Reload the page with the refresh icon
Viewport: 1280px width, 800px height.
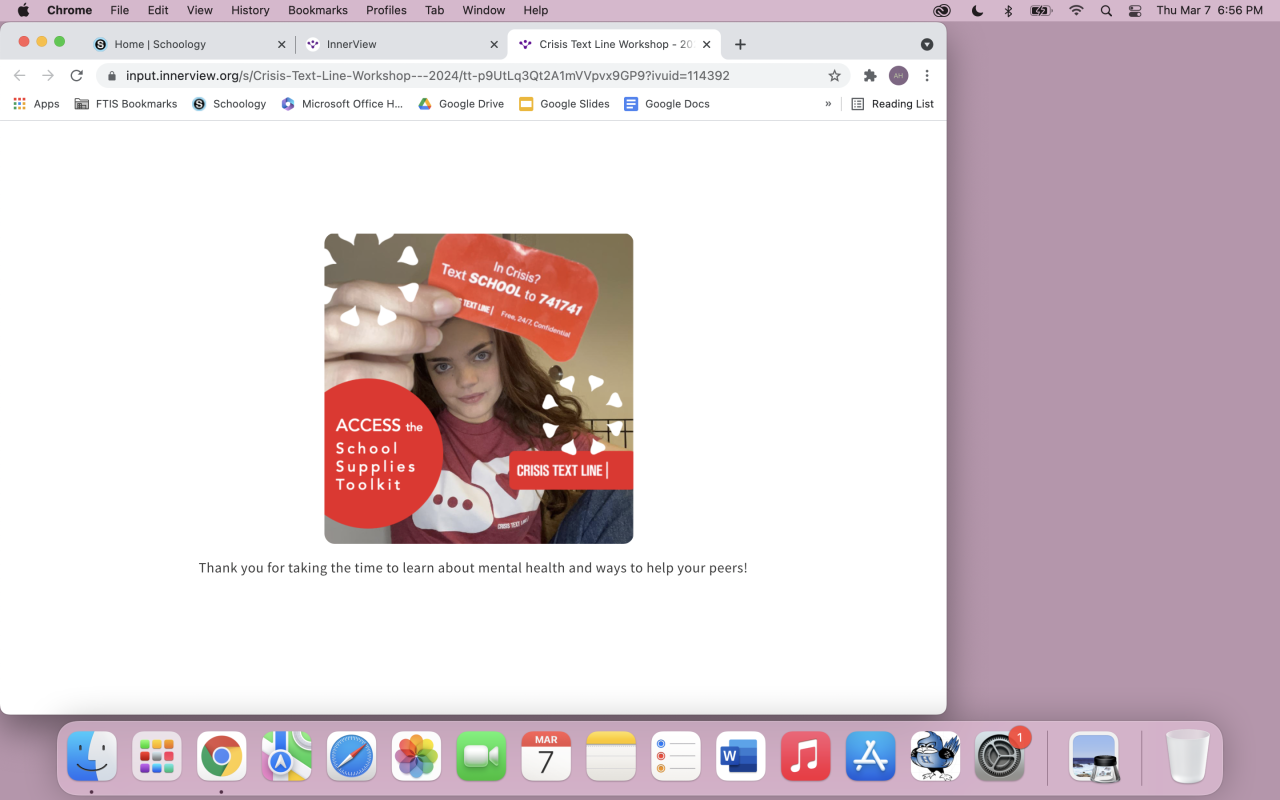coord(76,76)
